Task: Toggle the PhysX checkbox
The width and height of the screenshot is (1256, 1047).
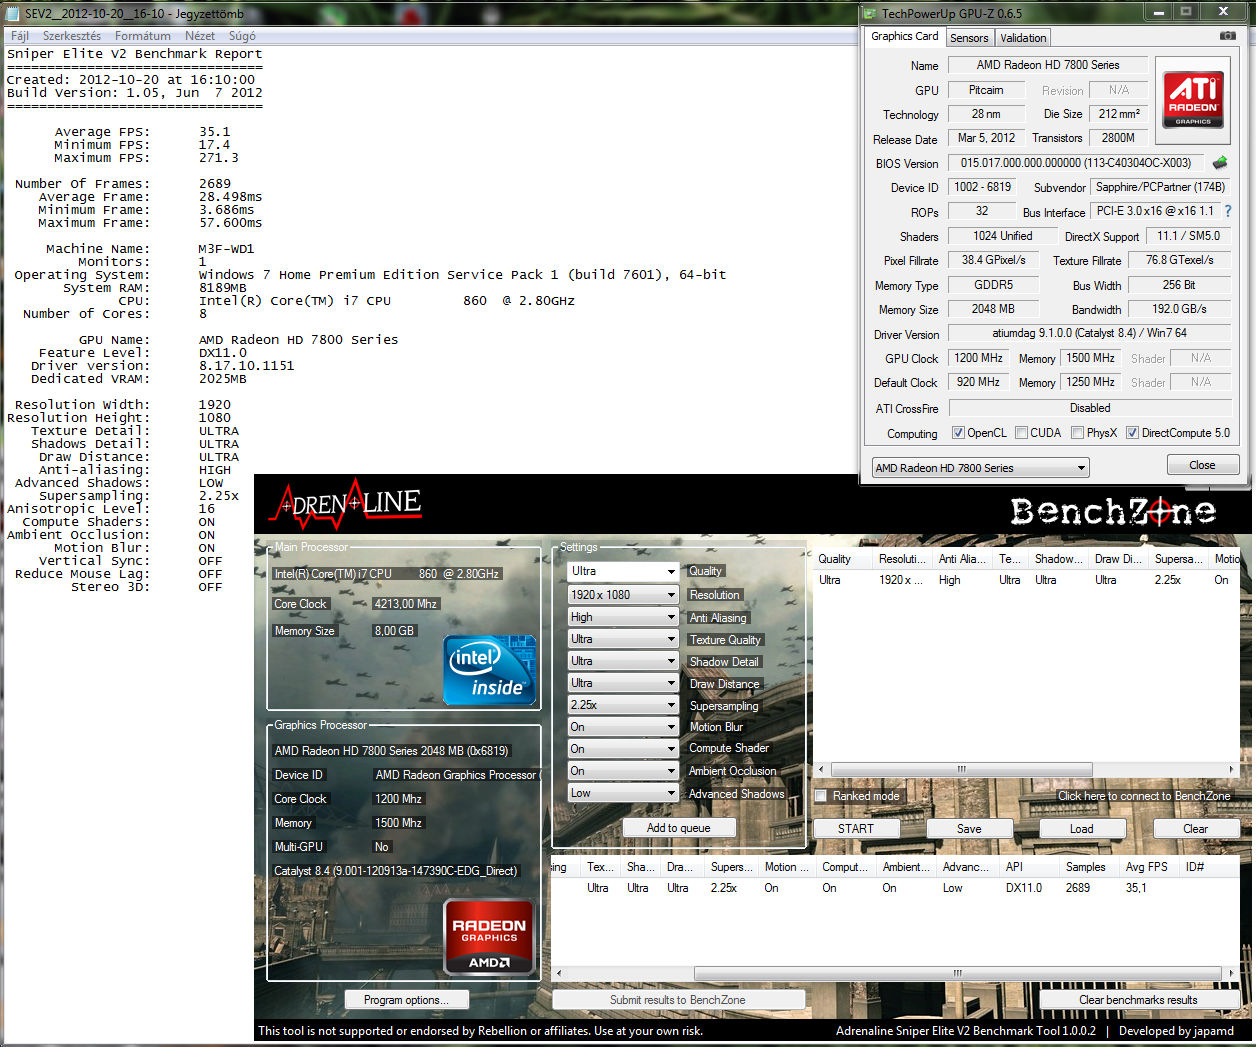Action: click(x=1077, y=433)
